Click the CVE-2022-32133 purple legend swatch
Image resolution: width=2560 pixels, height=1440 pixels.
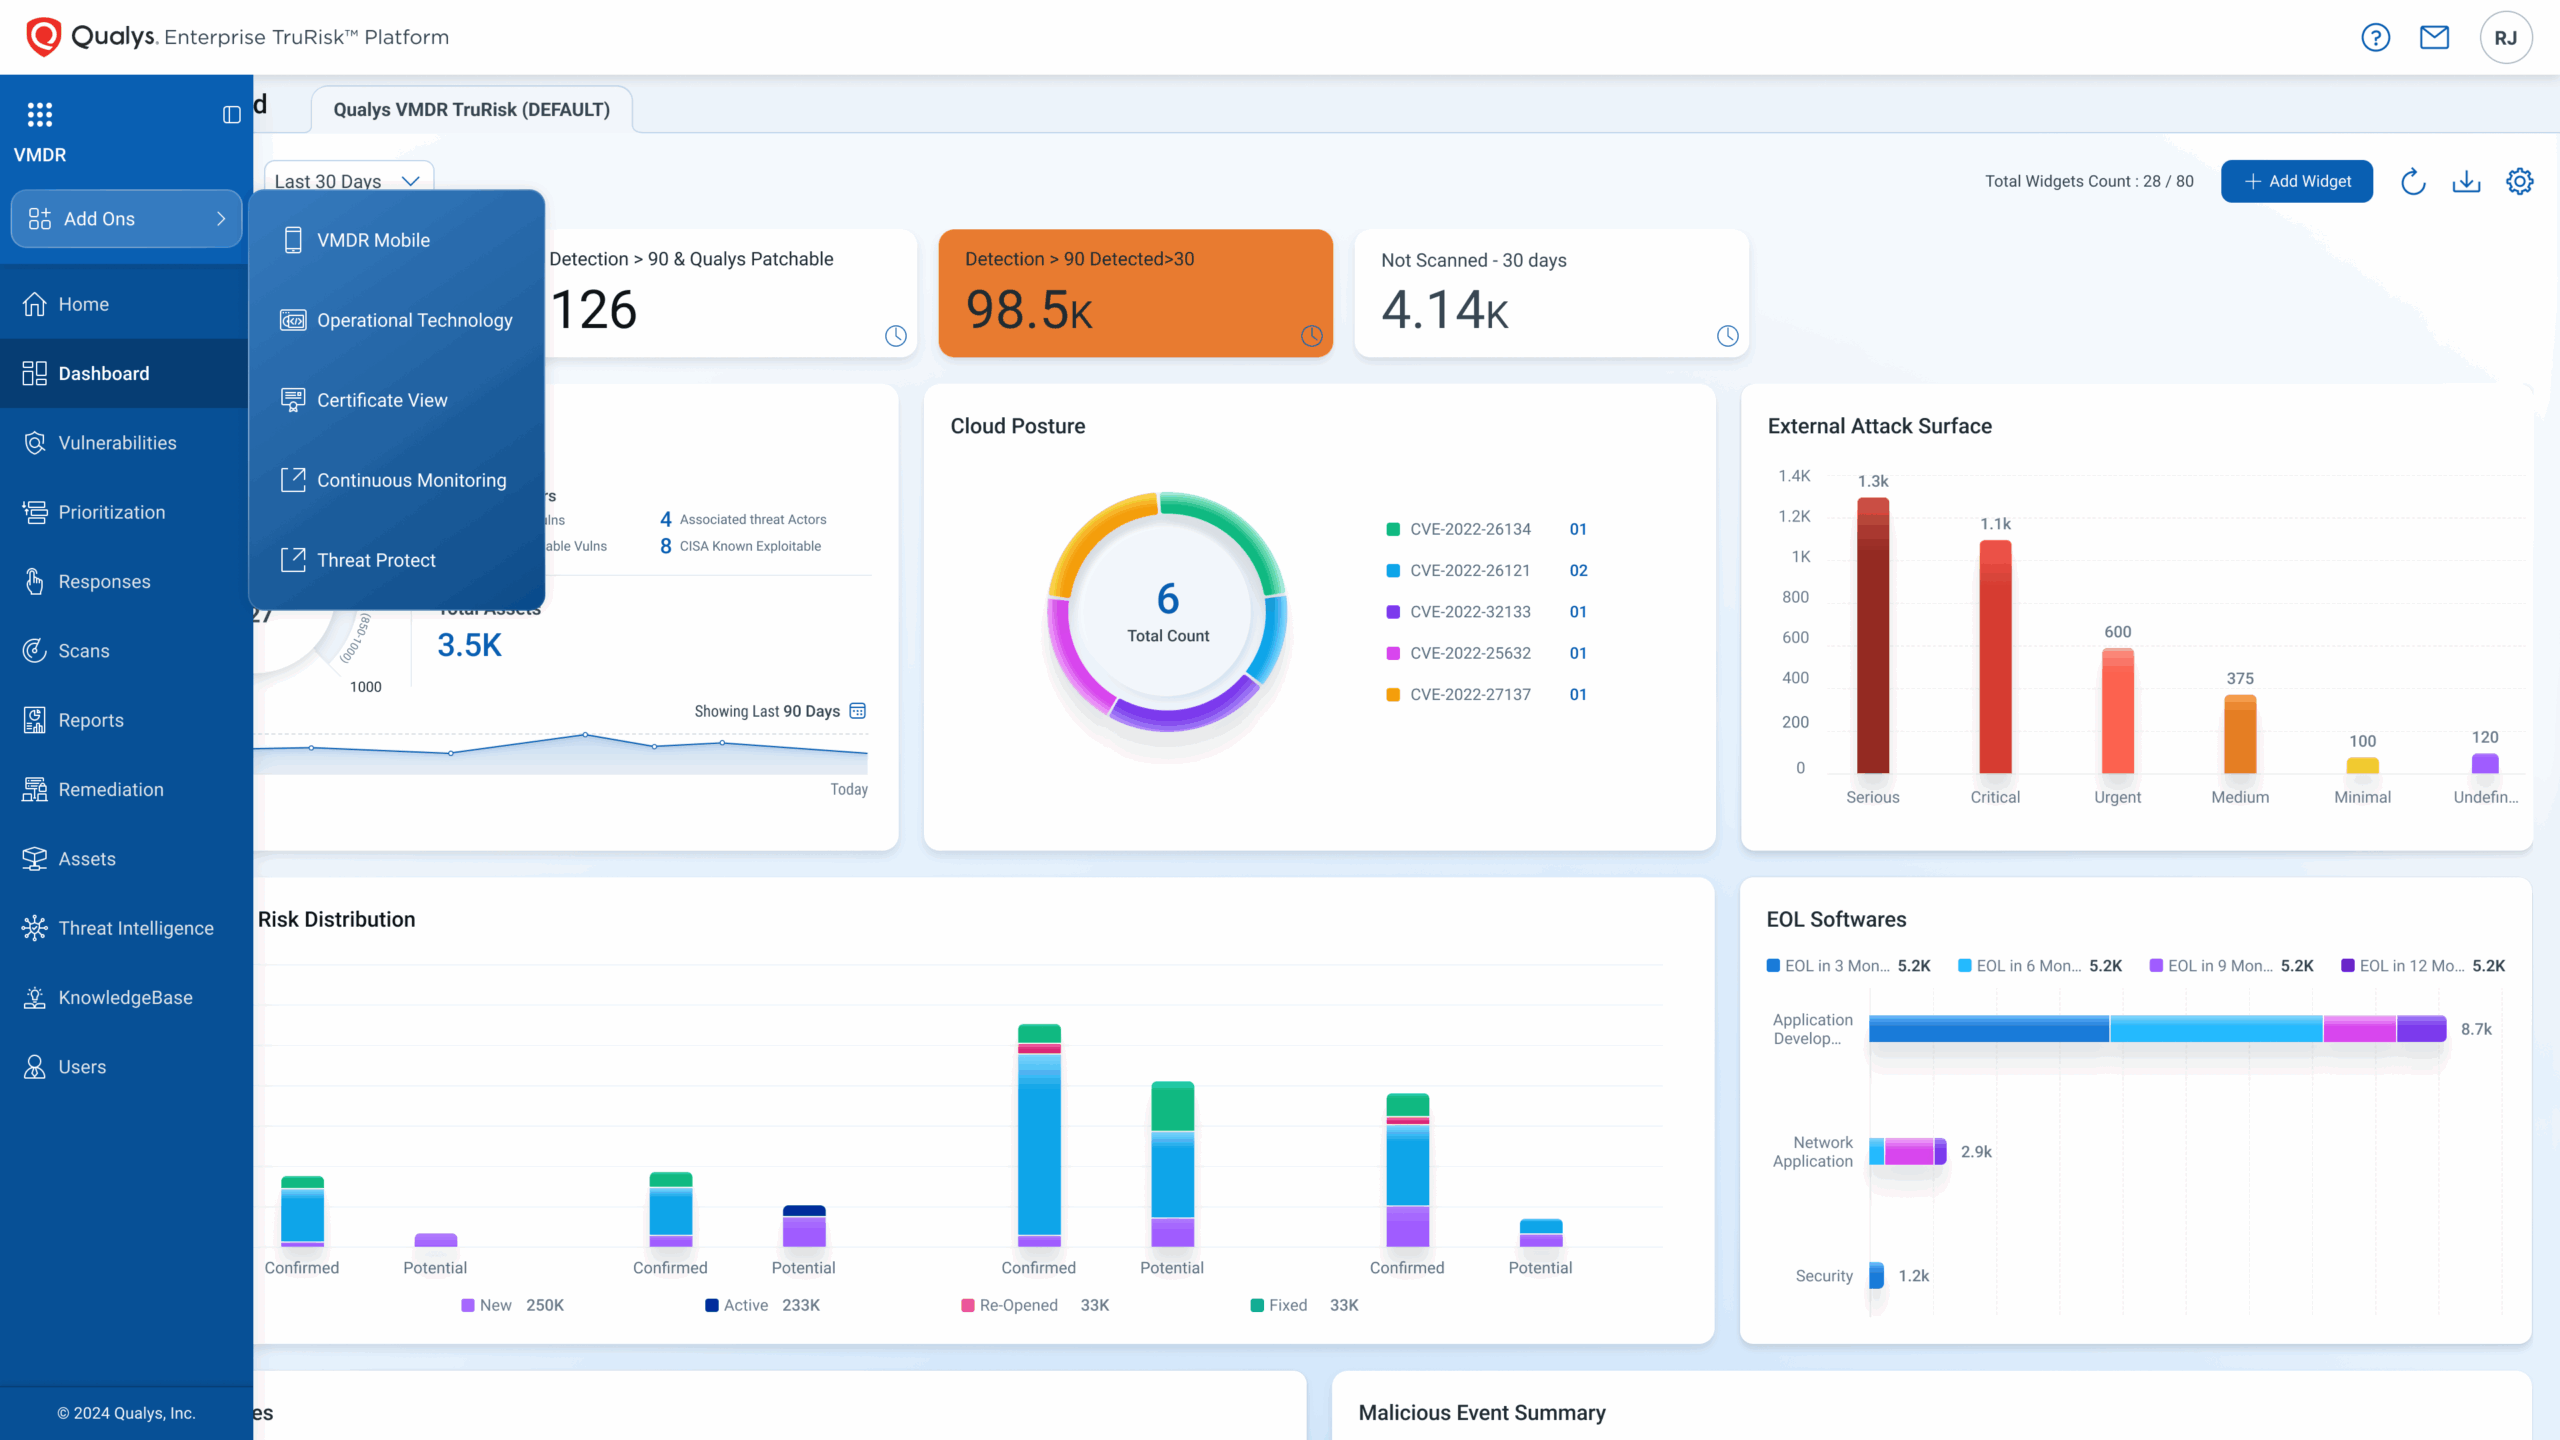1392,612
